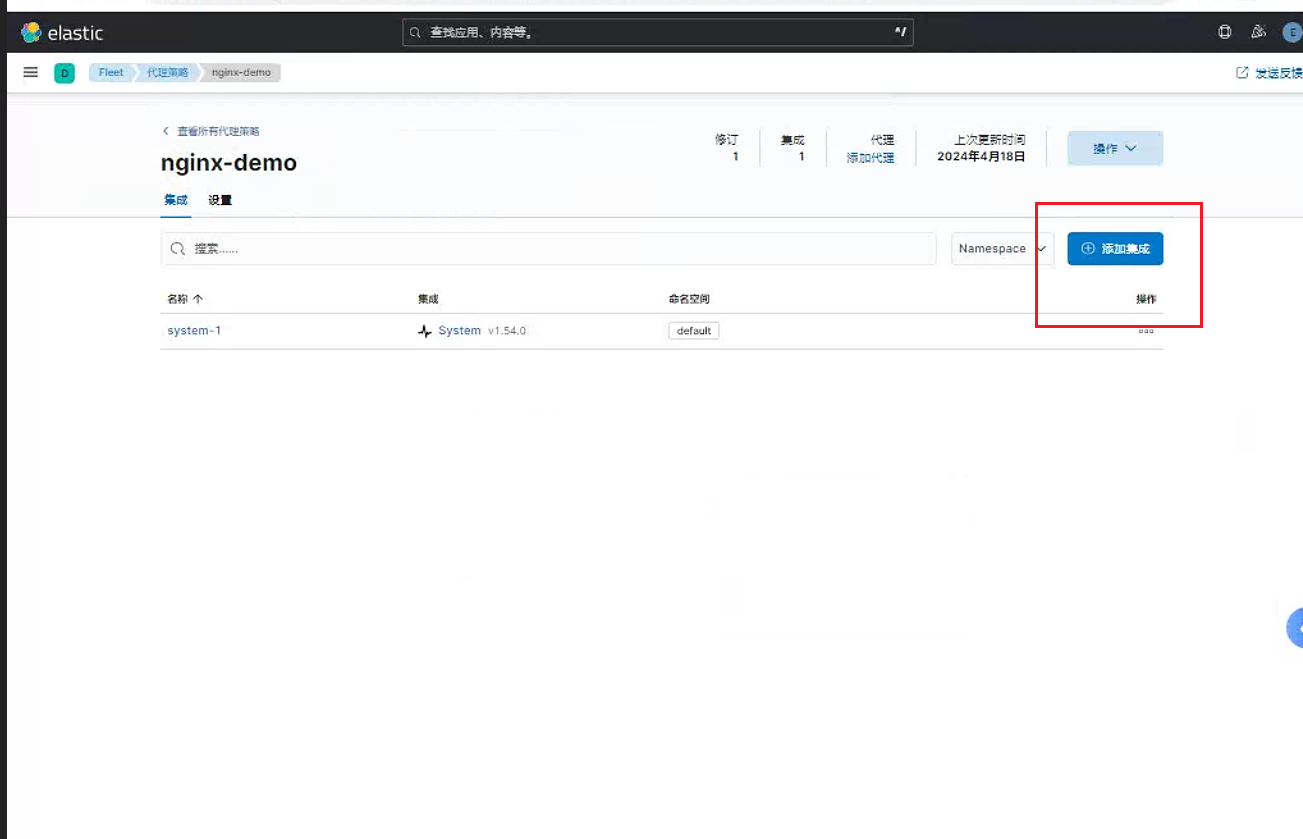This screenshot has width=1303, height=839.
Task: Open the green D space avatar
Action: point(64,73)
